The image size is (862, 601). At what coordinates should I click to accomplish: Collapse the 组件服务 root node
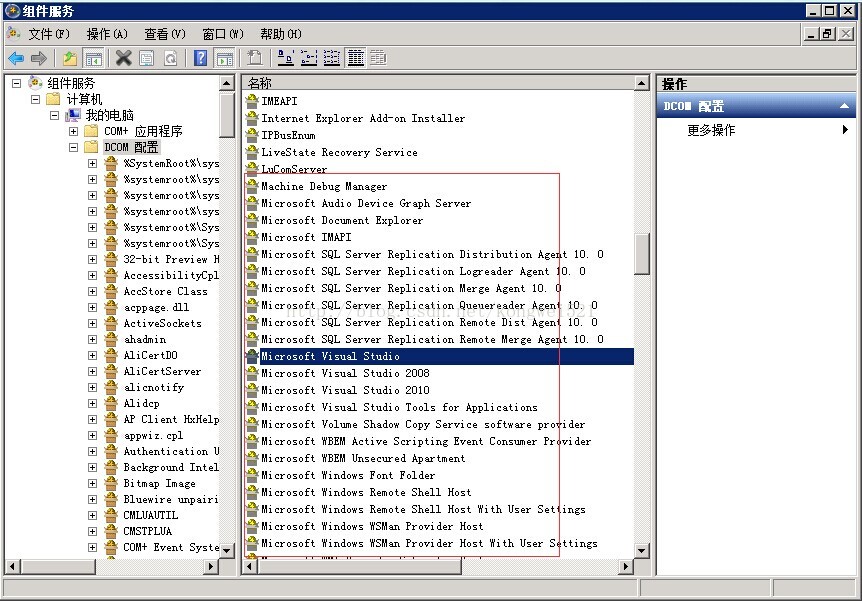(x=16, y=84)
